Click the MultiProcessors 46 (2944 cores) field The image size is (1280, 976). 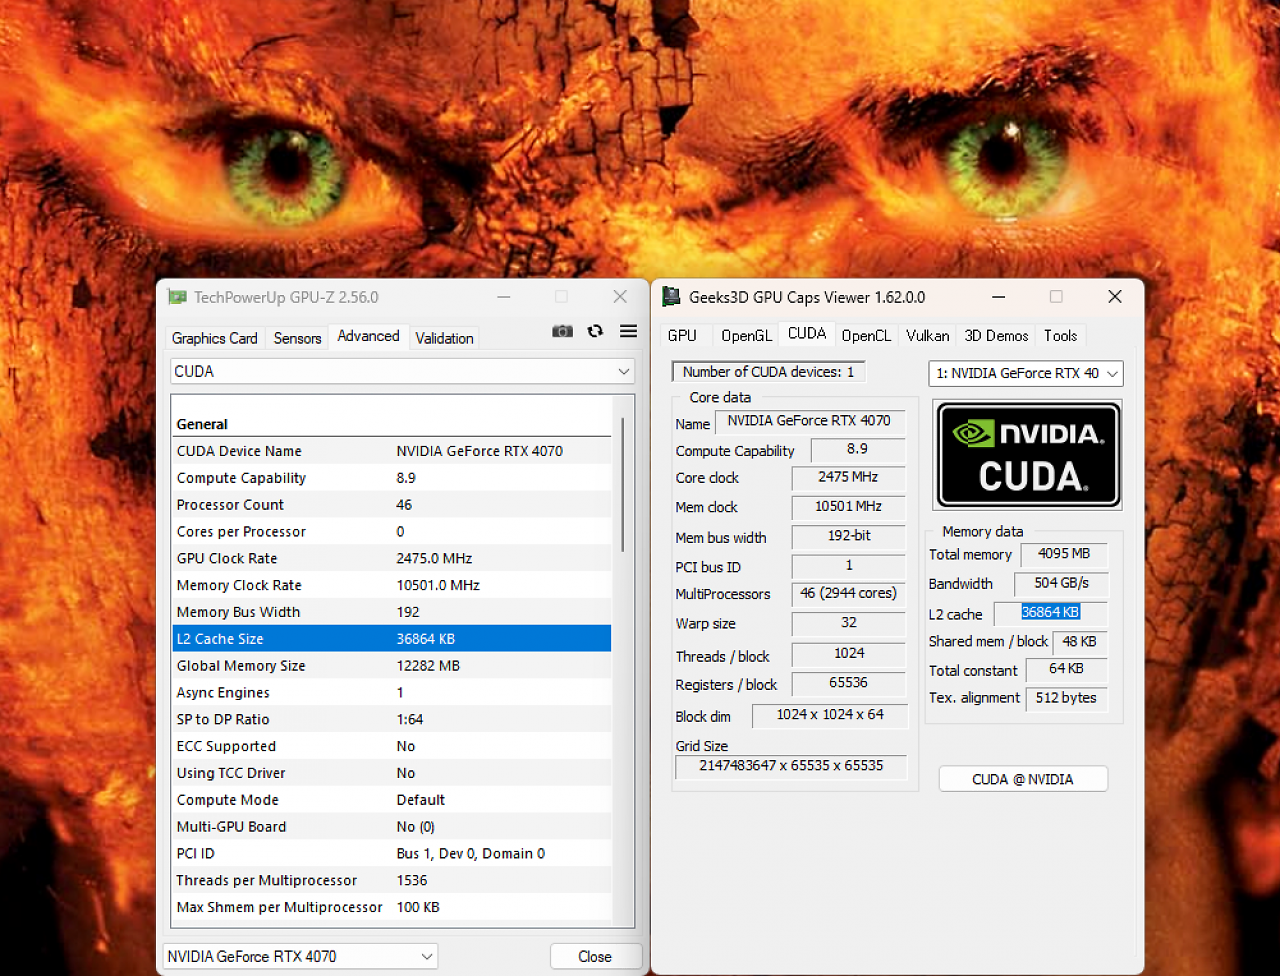[848, 593]
